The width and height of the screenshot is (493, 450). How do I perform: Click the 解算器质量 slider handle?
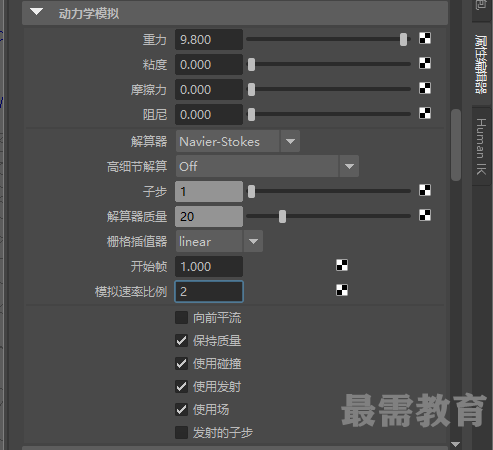click(x=282, y=216)
